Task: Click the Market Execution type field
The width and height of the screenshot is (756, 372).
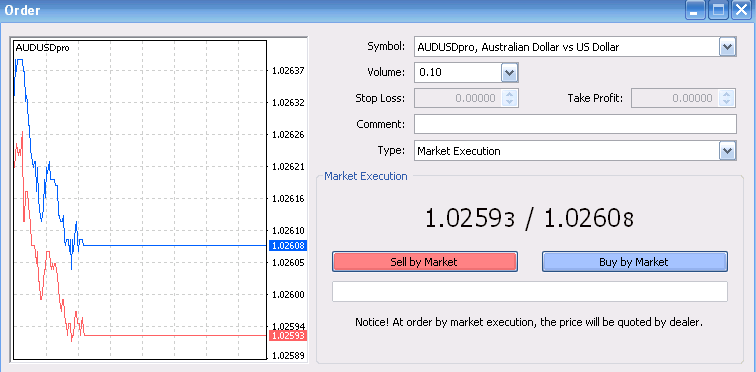Action: tap(567, 151)
